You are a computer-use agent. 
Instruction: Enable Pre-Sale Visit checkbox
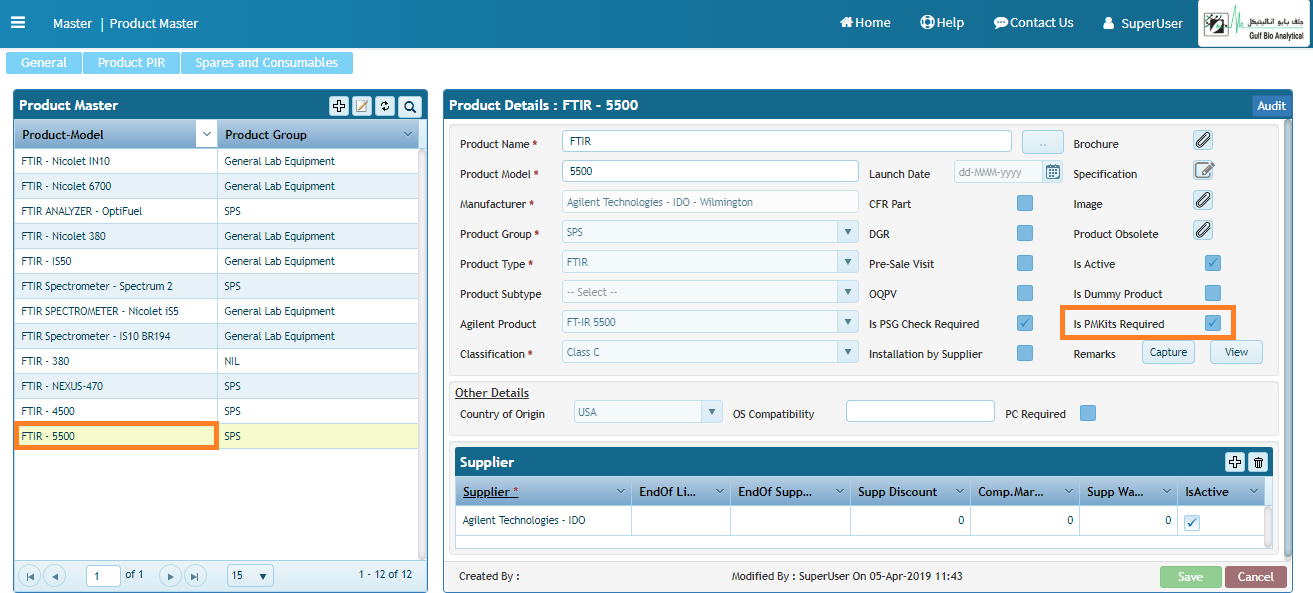tap(1025, 263)
